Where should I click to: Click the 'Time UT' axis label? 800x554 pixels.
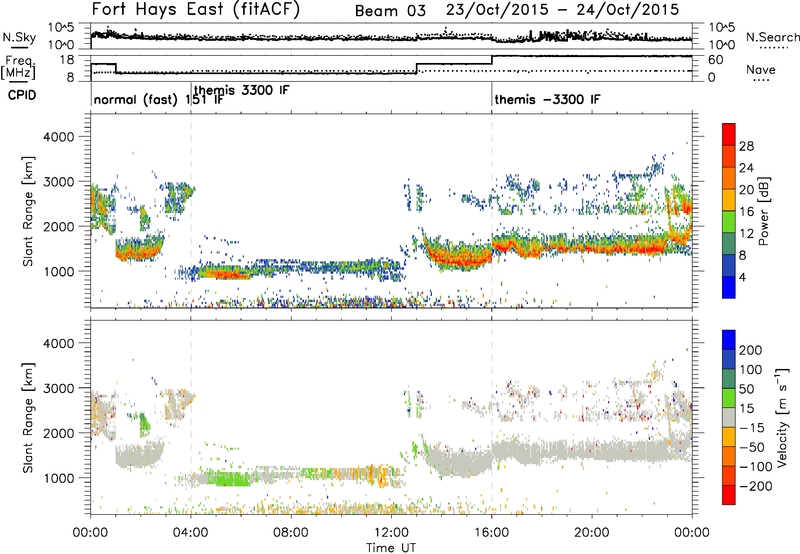(x=391, y=547)
